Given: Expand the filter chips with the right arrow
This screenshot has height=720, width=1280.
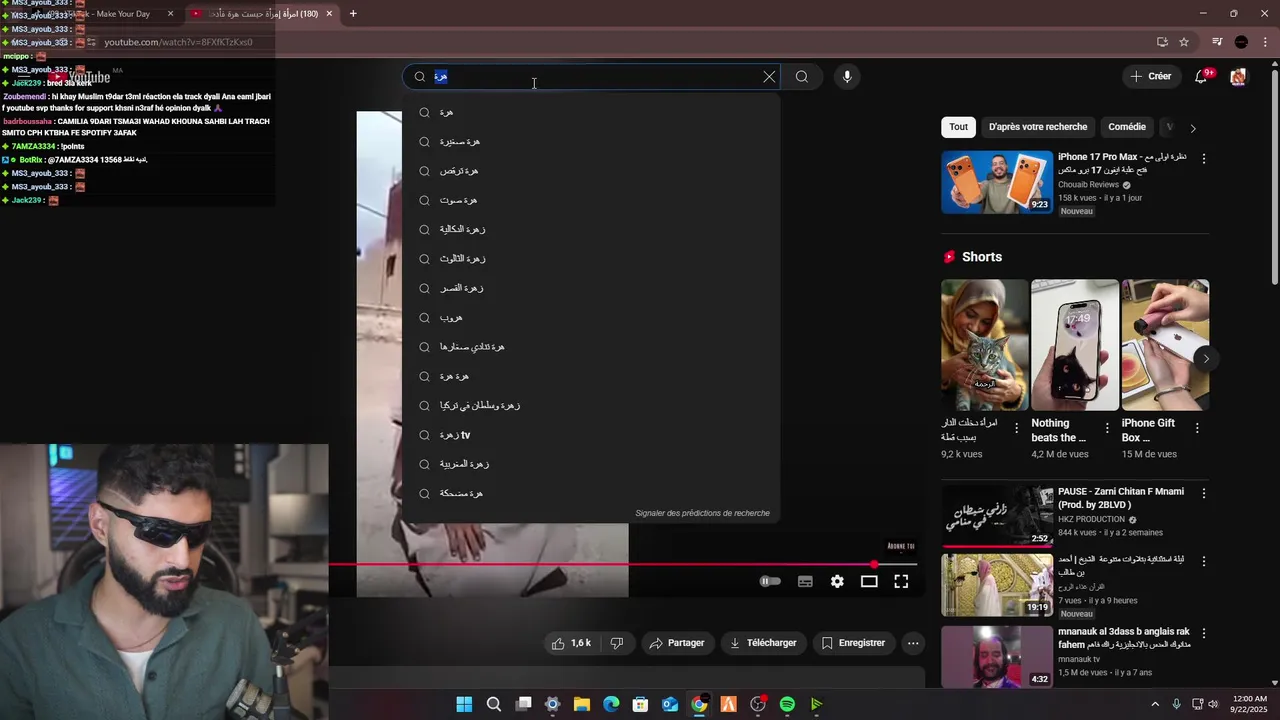Looking at the screenshot, I should tap(1192, 128).
